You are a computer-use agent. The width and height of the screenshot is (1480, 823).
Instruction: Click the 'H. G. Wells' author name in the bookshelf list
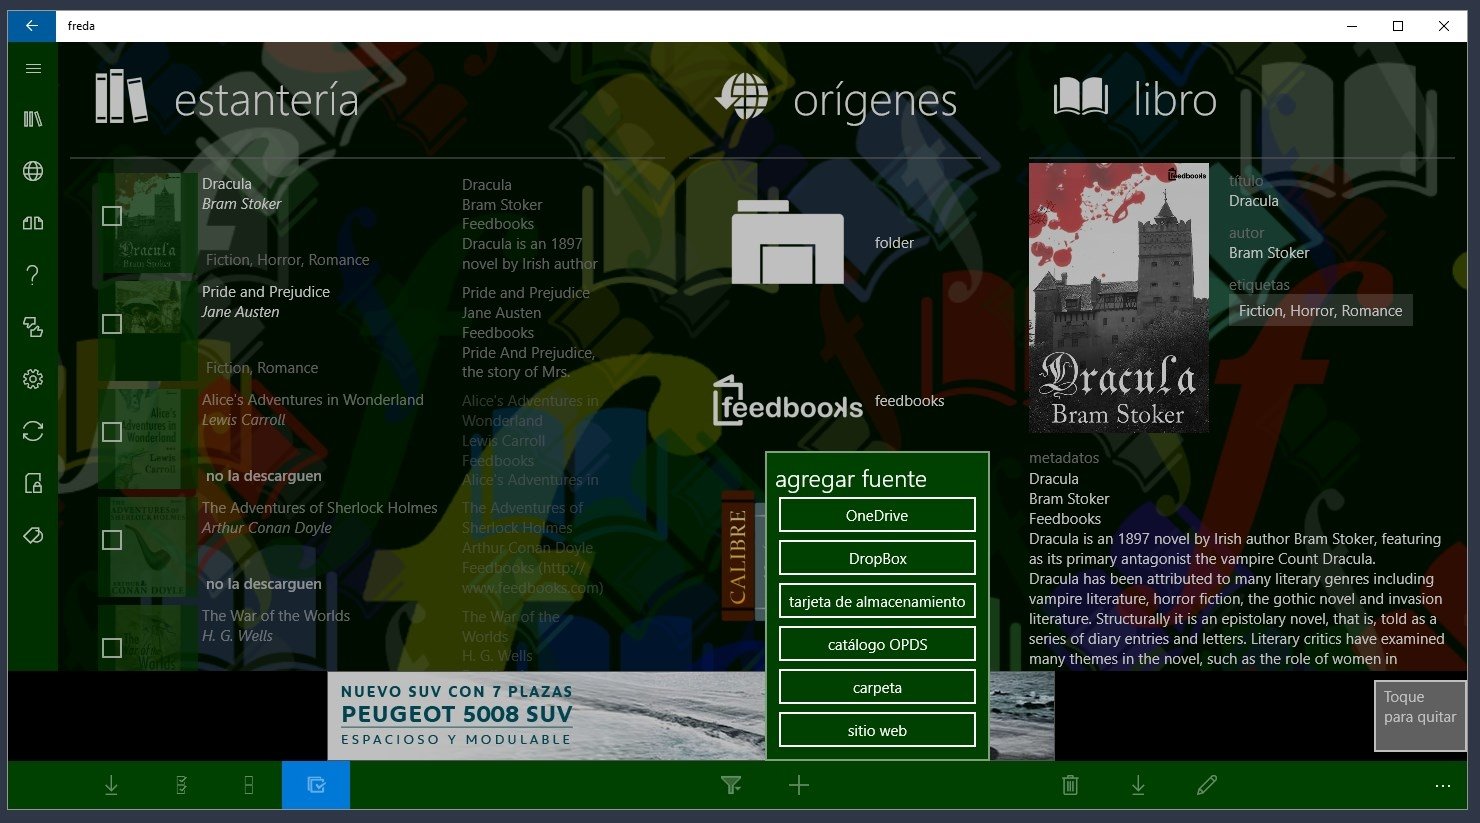coord(238,636)
